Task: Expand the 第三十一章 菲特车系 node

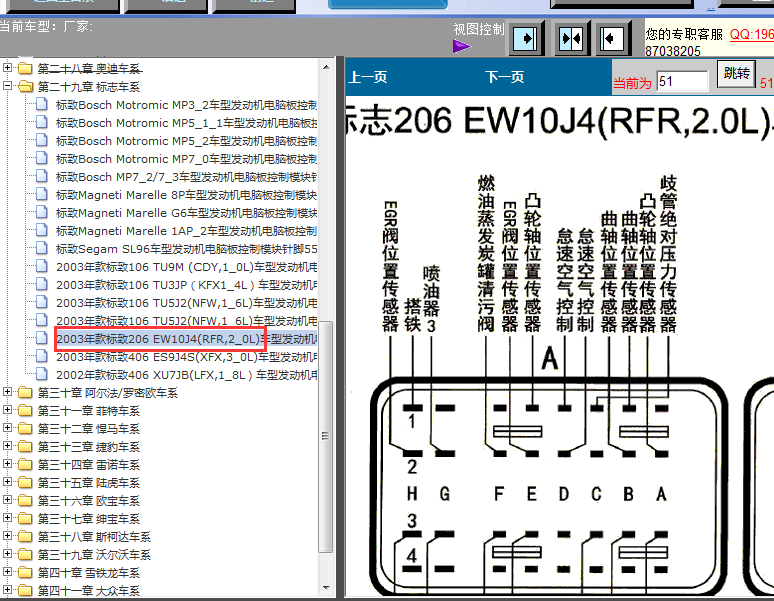Action: tap(7, 410)
